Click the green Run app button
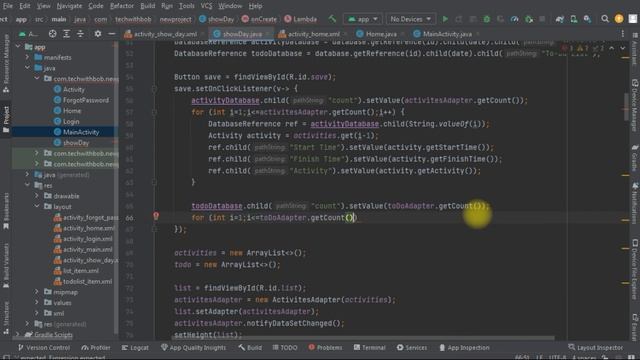Image resolution: width=640 pixels, height=360 pixels. point(445,19)
